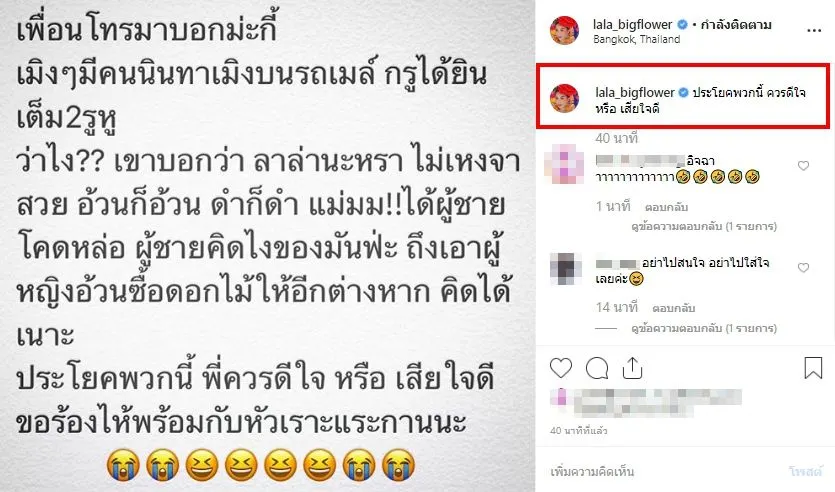Expand replies under the อิจฉา comment

[704, 226]
